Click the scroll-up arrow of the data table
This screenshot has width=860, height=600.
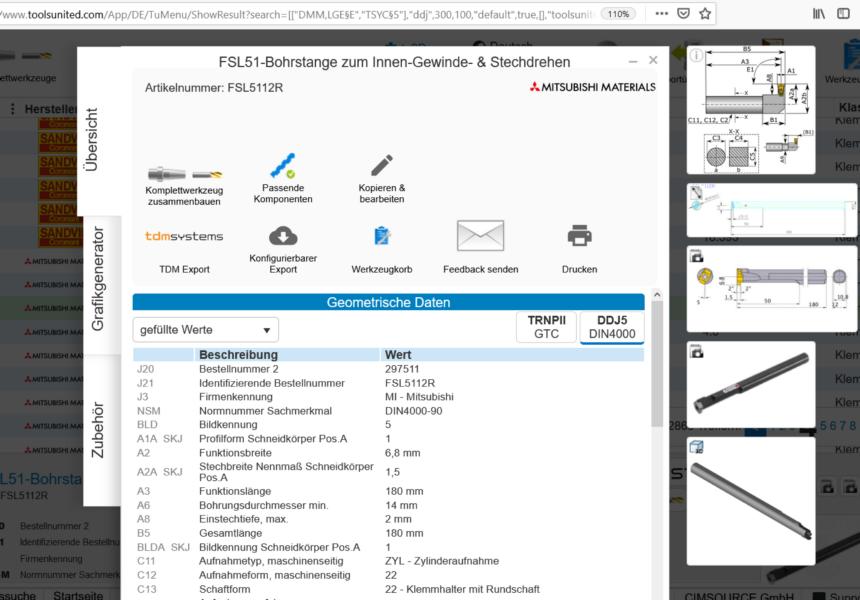click(x=657, y=295)
